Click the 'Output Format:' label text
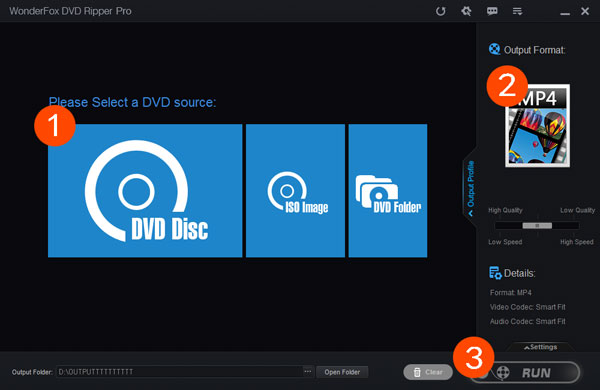 pos(535,50)
